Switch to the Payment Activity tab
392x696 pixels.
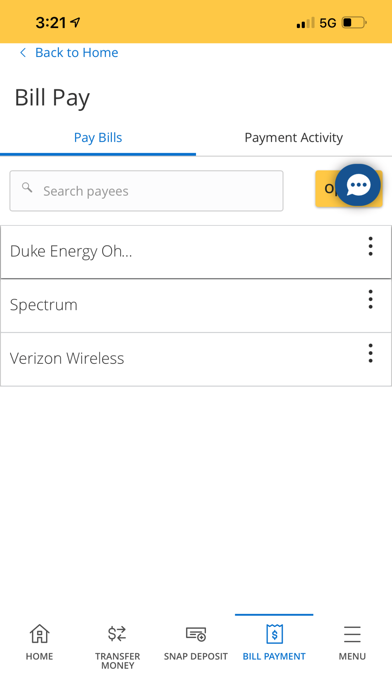293,138
